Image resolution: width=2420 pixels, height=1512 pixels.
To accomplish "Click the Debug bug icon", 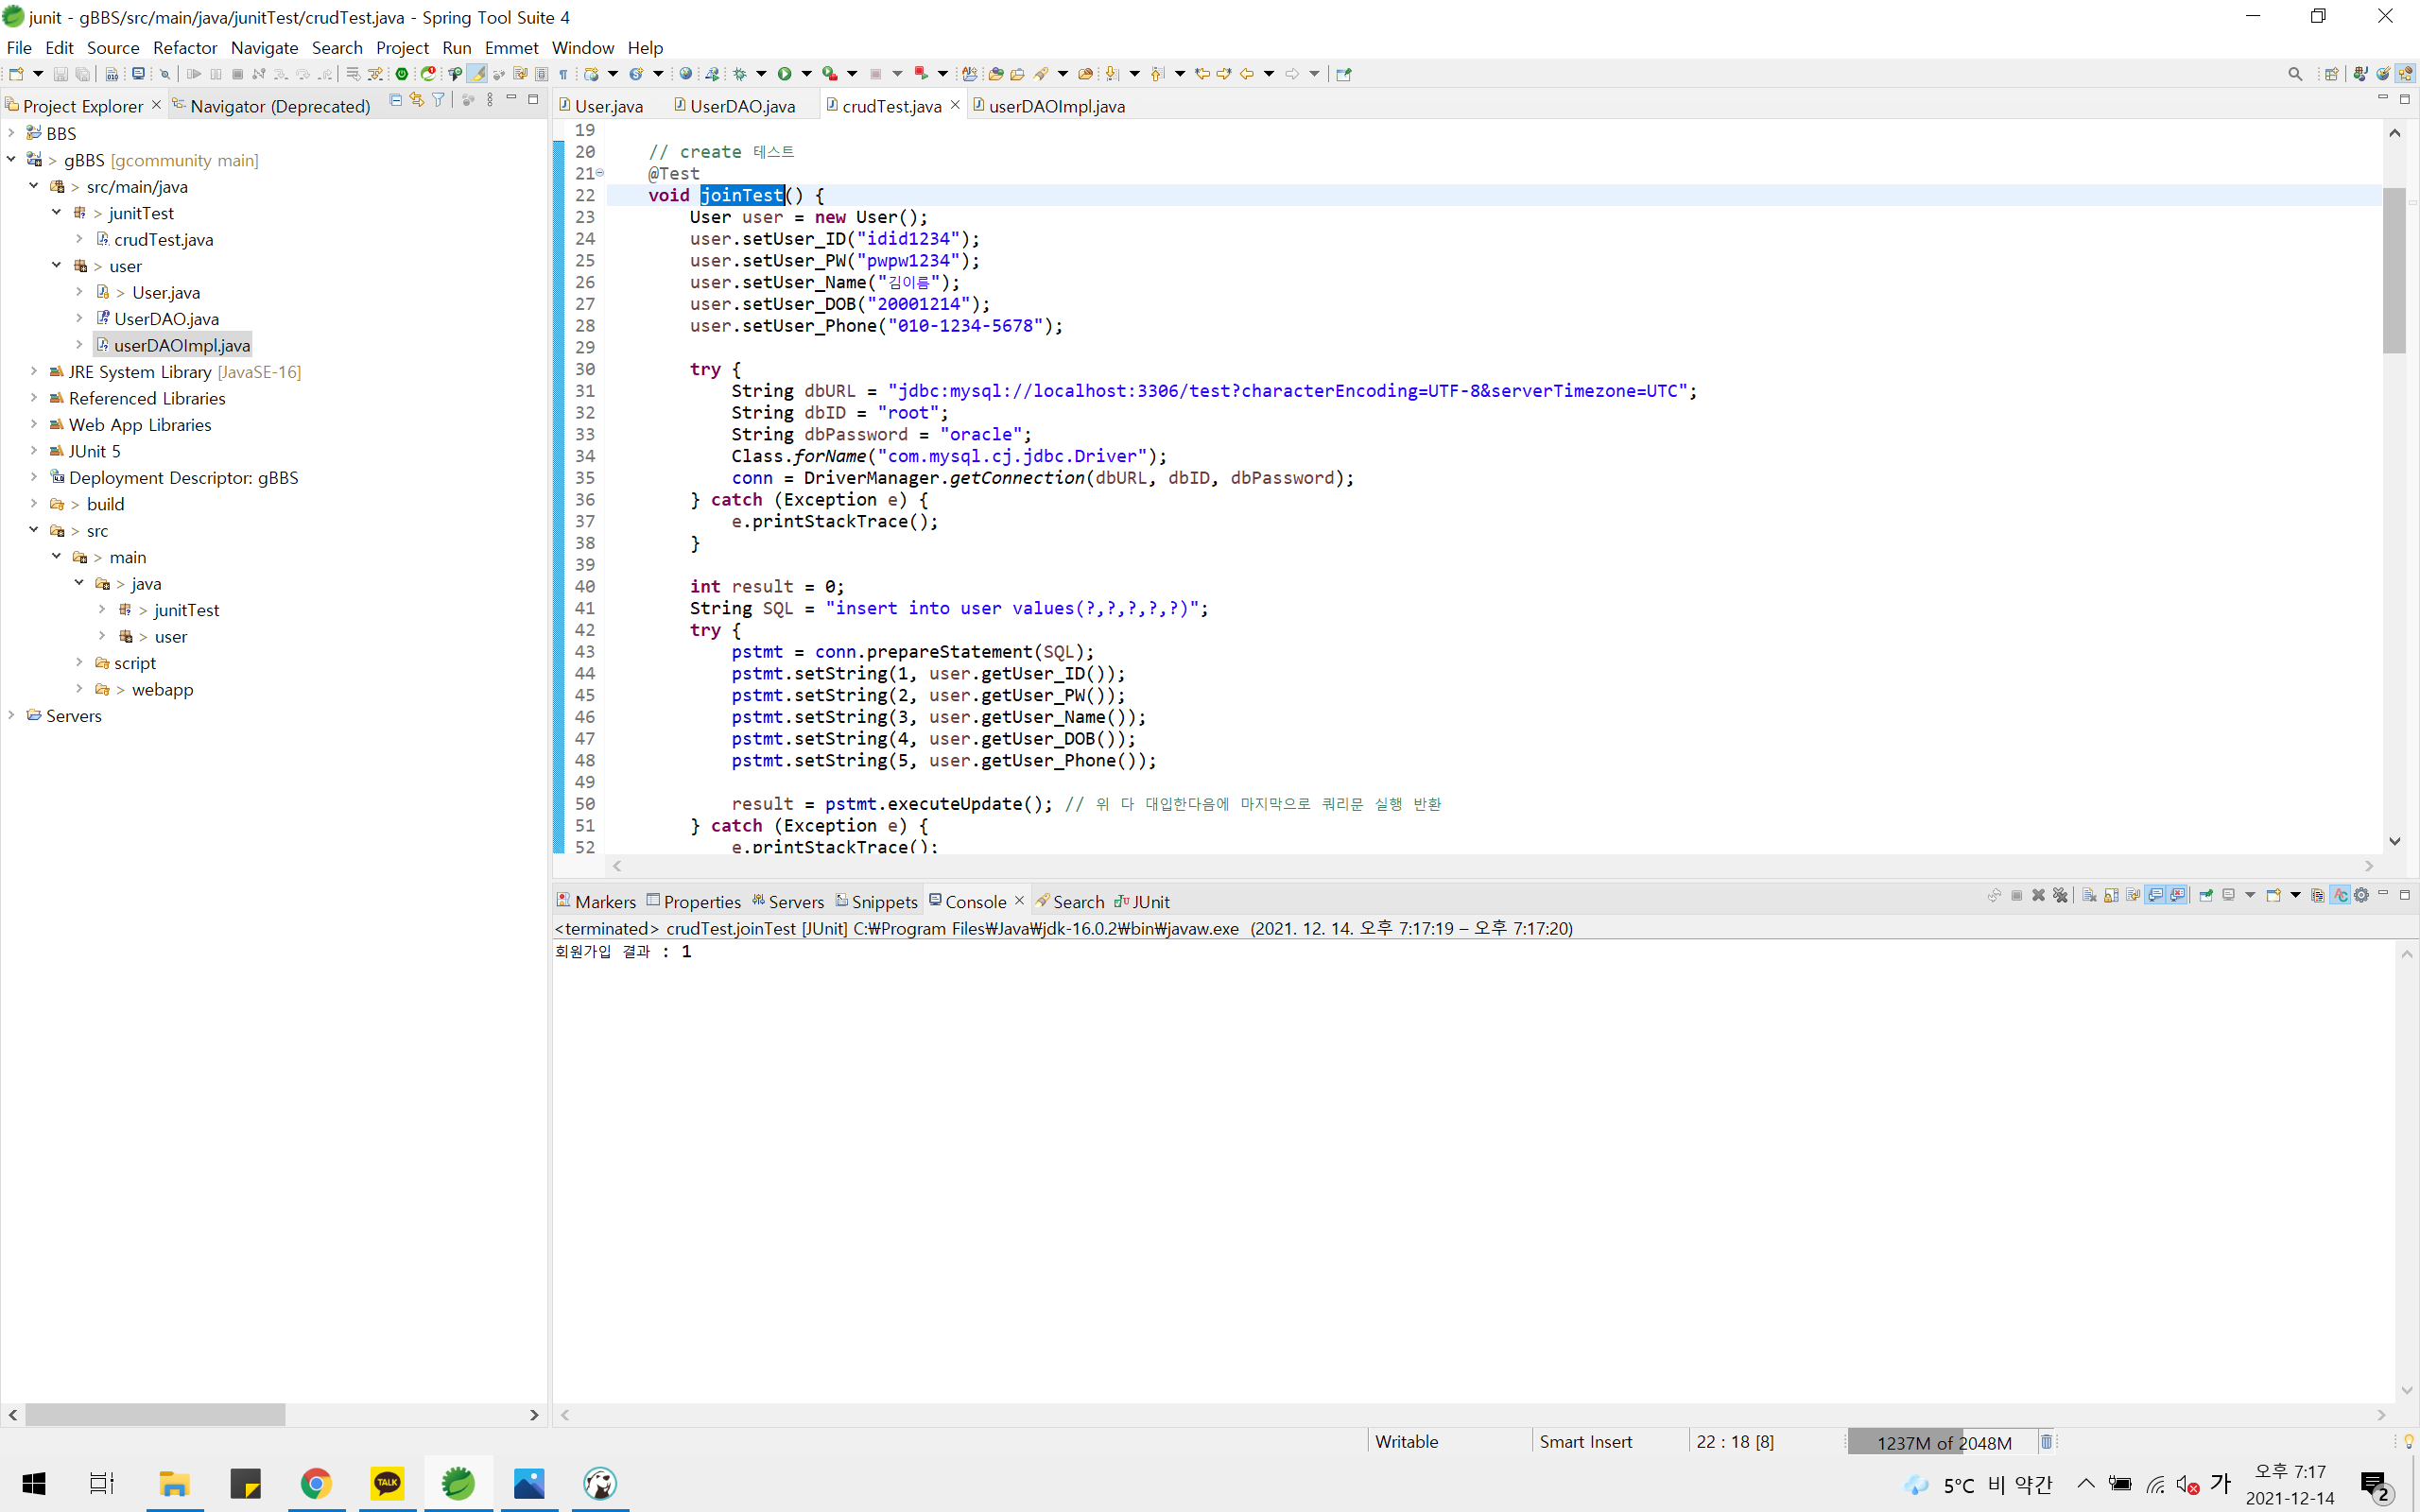I will click(x=740, y=74).
